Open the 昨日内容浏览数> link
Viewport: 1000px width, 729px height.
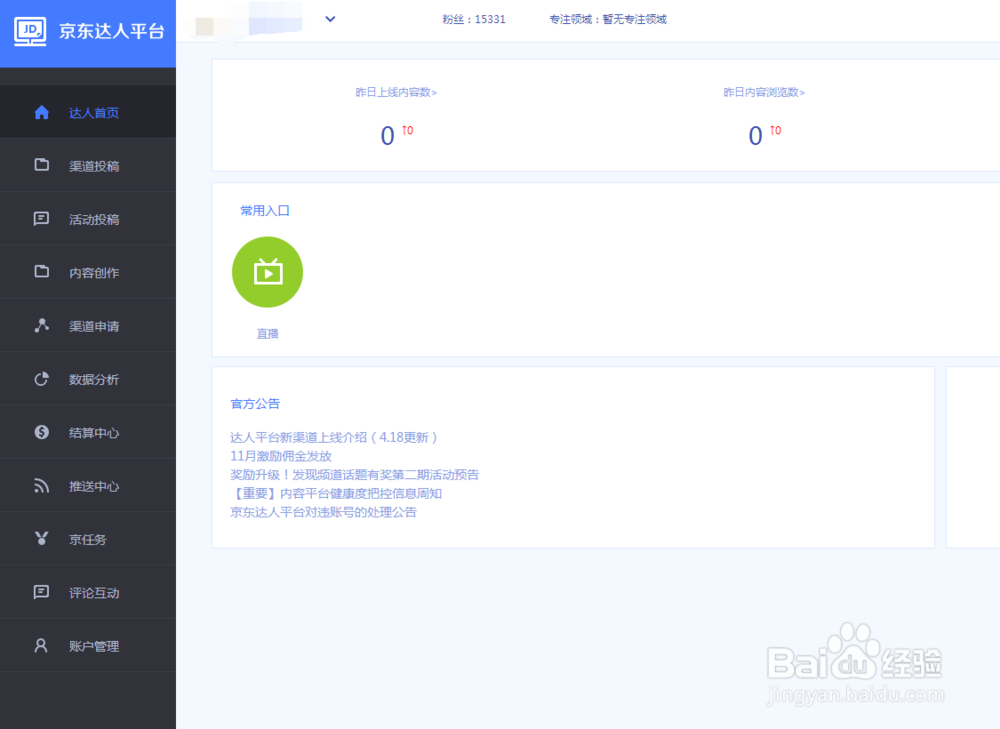point(764,92)
